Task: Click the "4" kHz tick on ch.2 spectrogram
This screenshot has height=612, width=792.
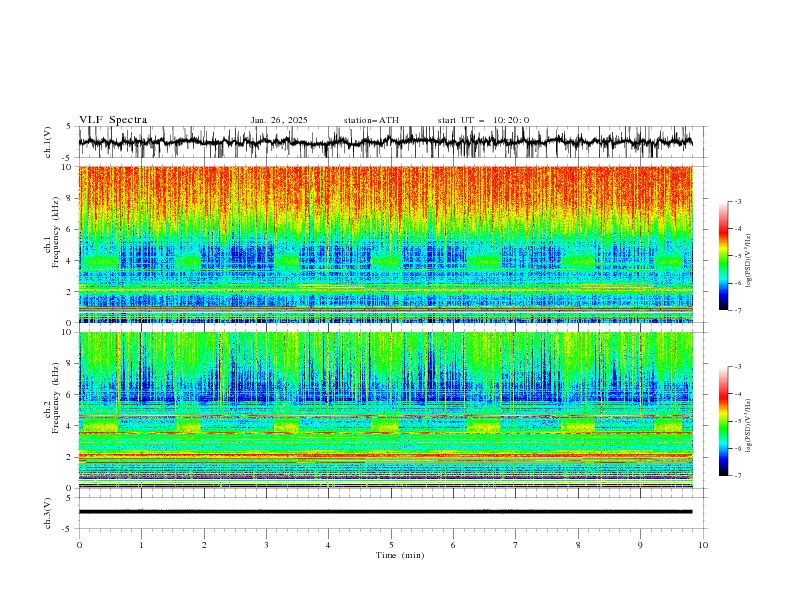Action: tap(70, 426)
